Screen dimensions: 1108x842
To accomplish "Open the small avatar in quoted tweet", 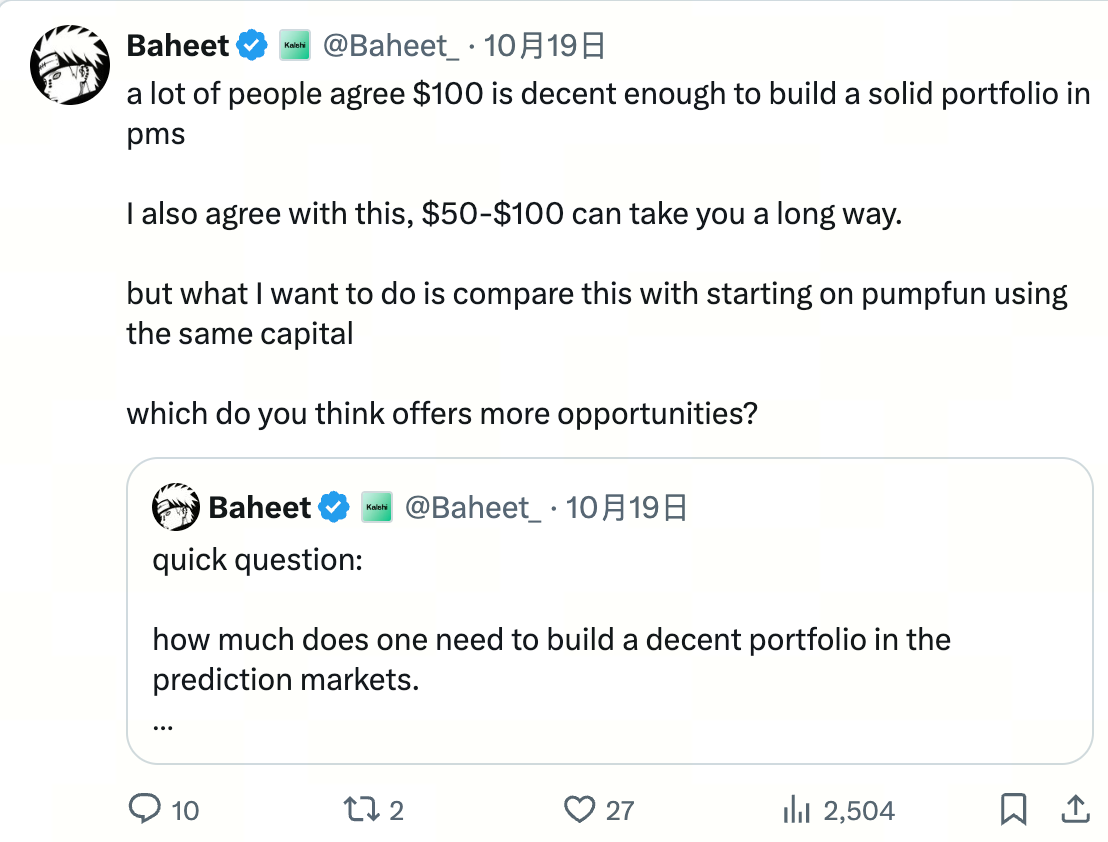I will tap(176, 507).
